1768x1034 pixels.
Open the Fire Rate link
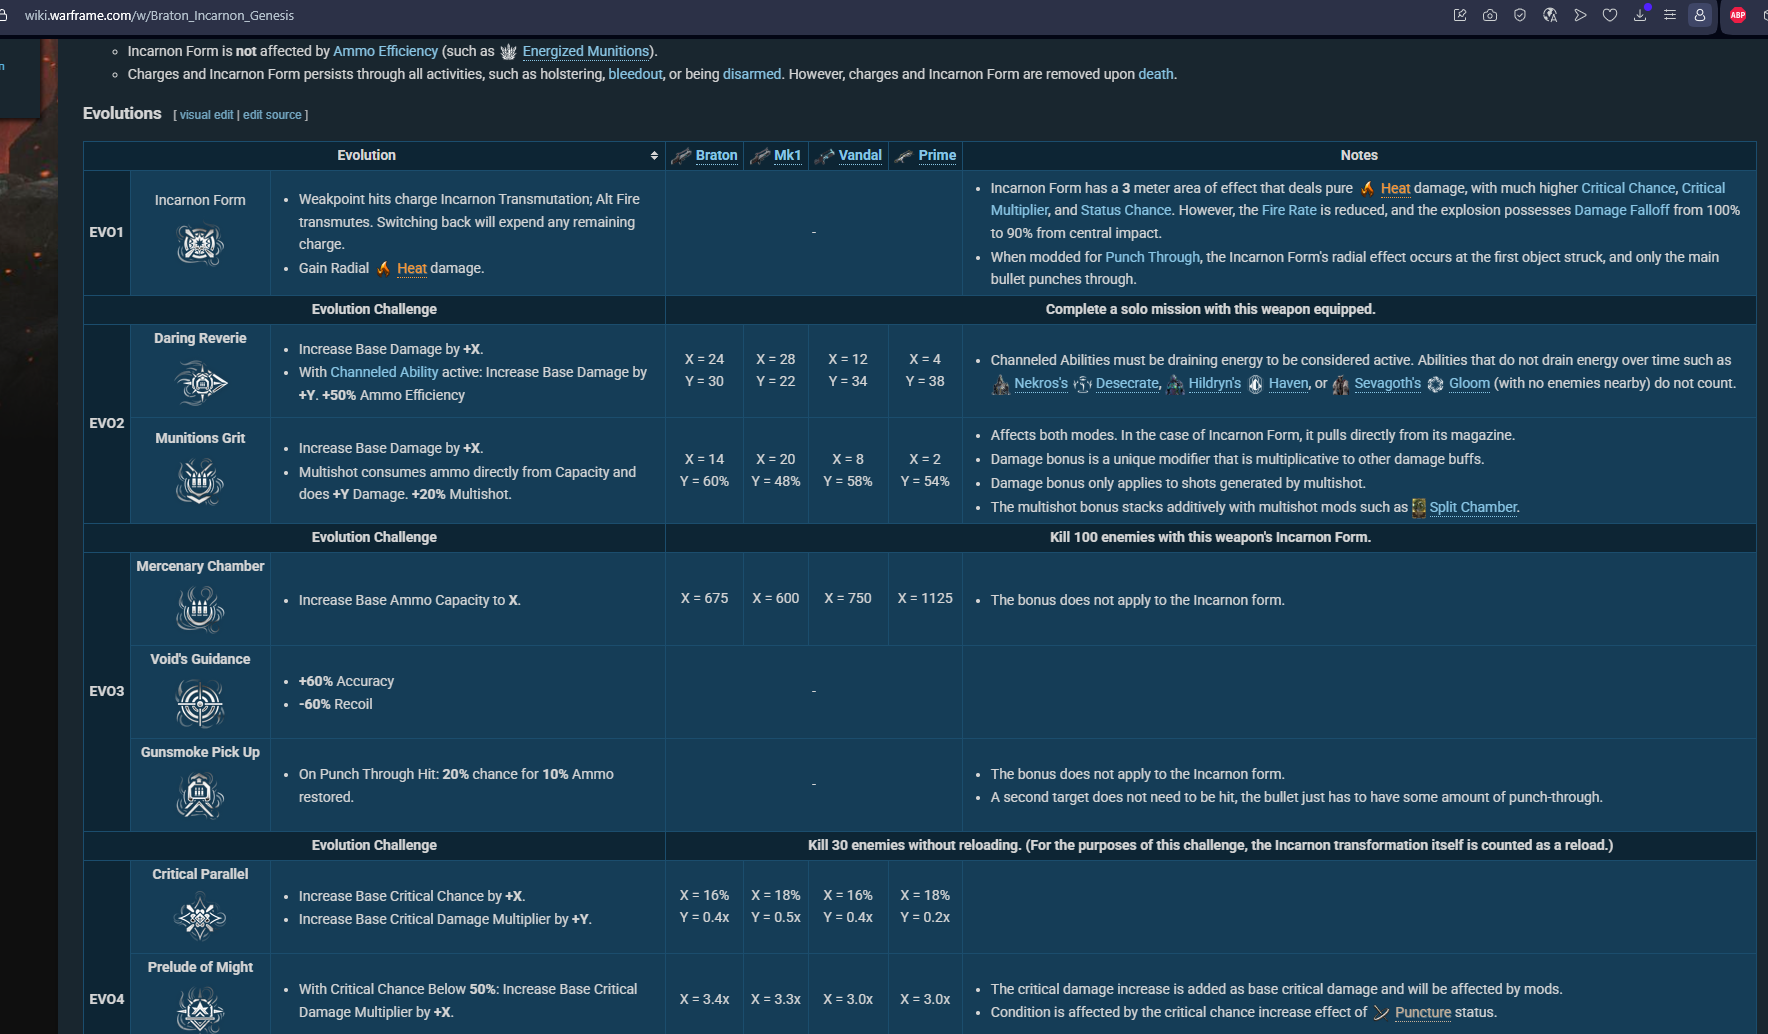(1289, 210)
